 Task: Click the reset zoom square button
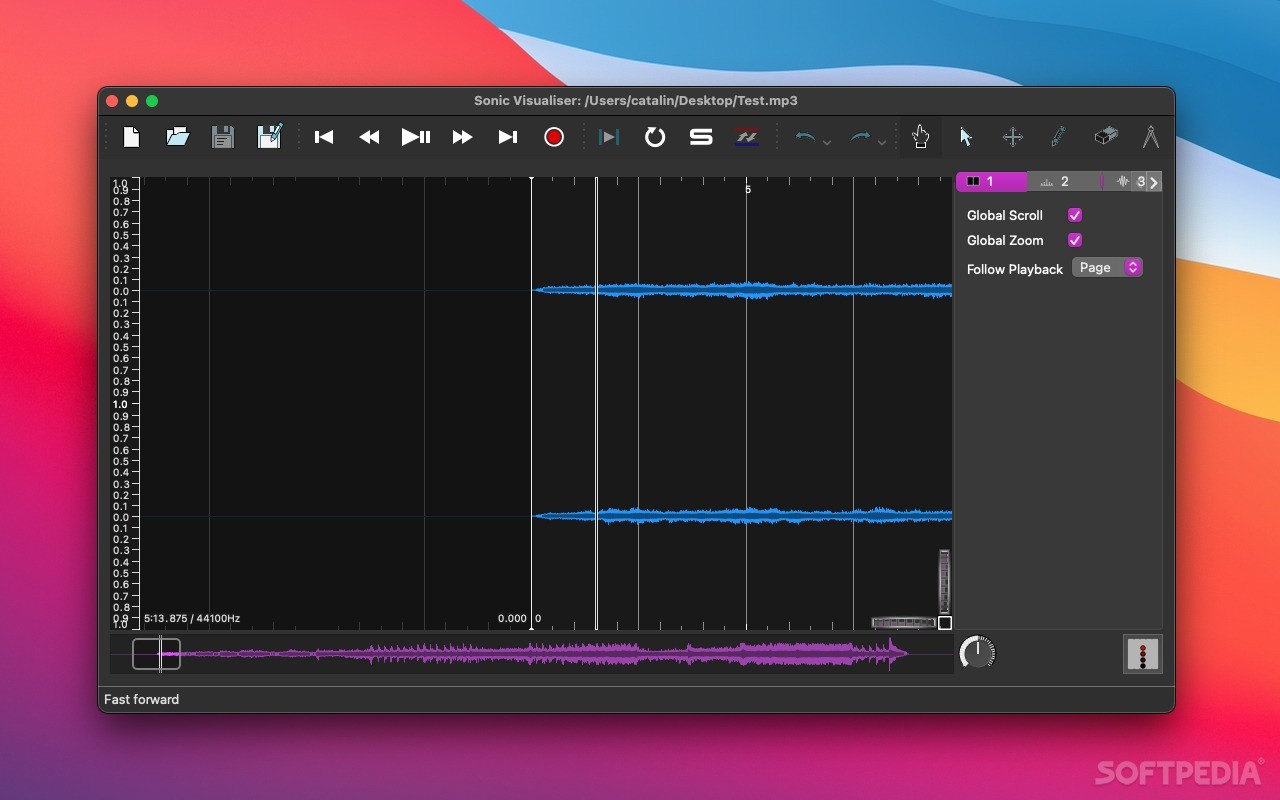point(945,623)
